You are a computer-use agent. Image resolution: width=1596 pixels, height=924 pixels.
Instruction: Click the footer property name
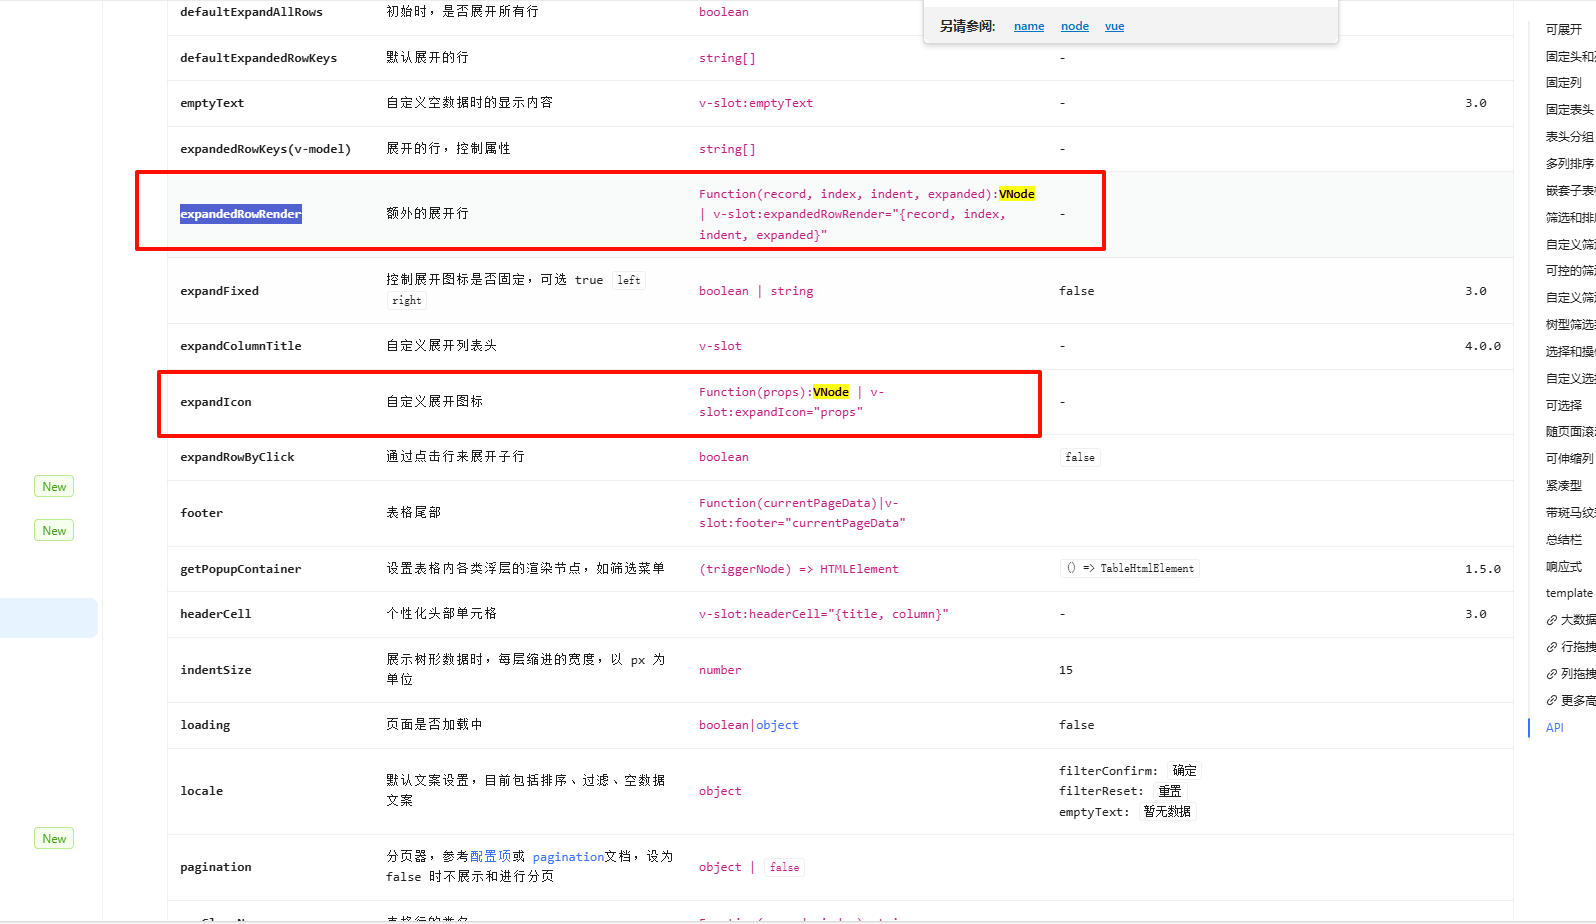pos(201,513)
